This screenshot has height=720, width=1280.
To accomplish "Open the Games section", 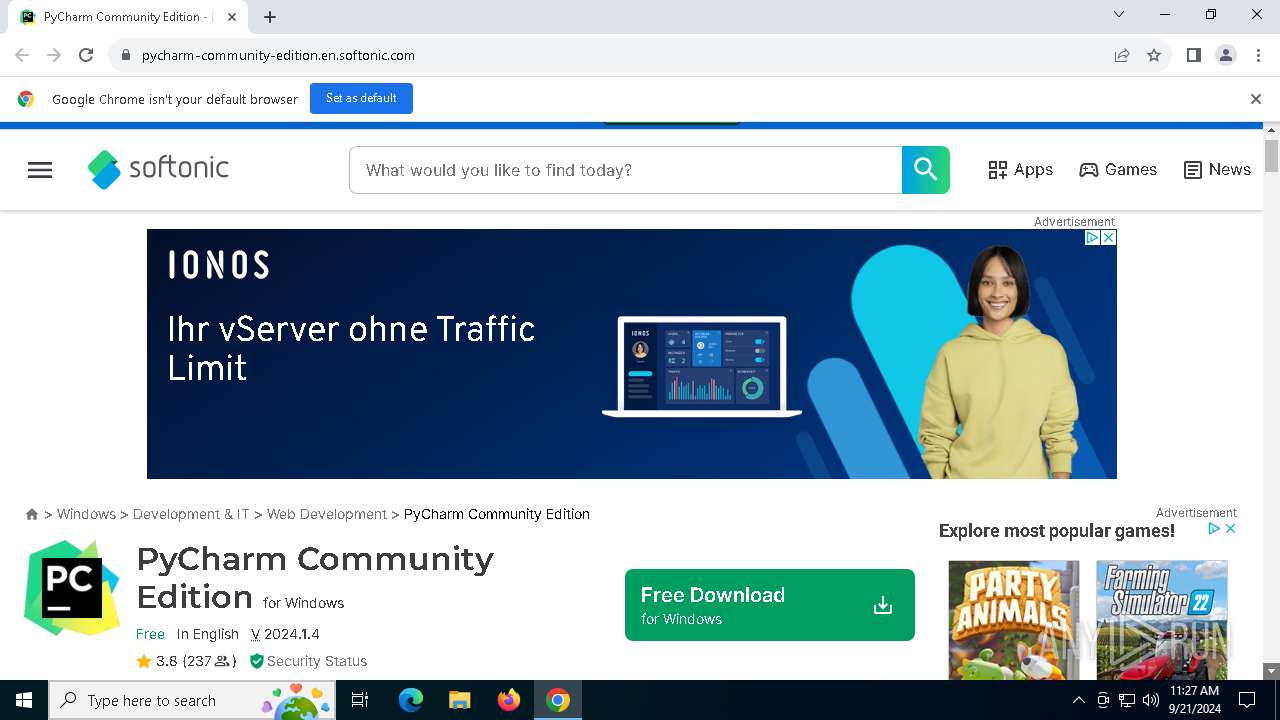I will click(x=1118, y=170).
